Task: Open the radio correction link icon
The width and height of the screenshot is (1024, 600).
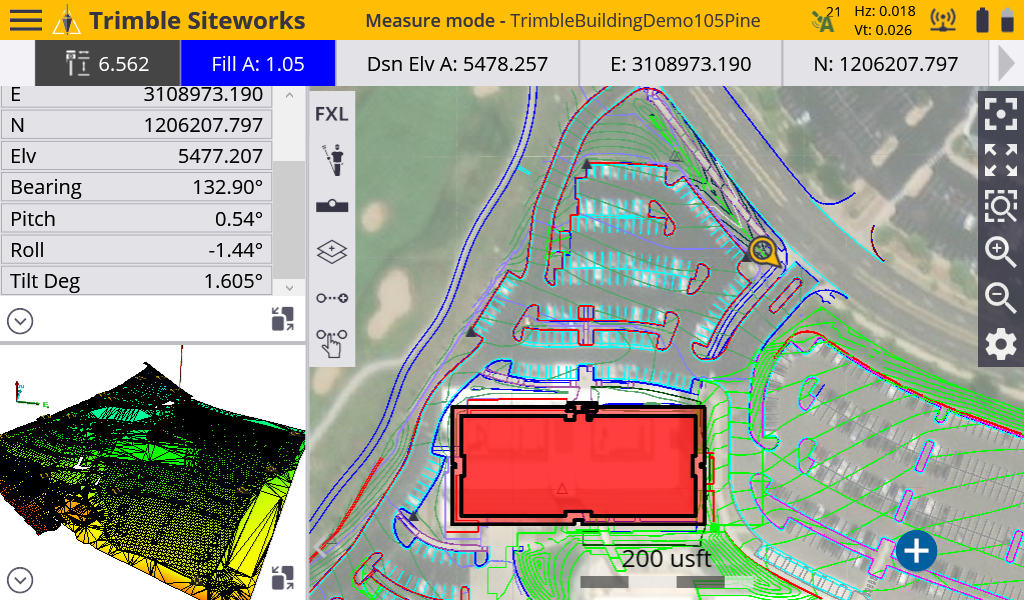Action: click(x=943, y=20)
